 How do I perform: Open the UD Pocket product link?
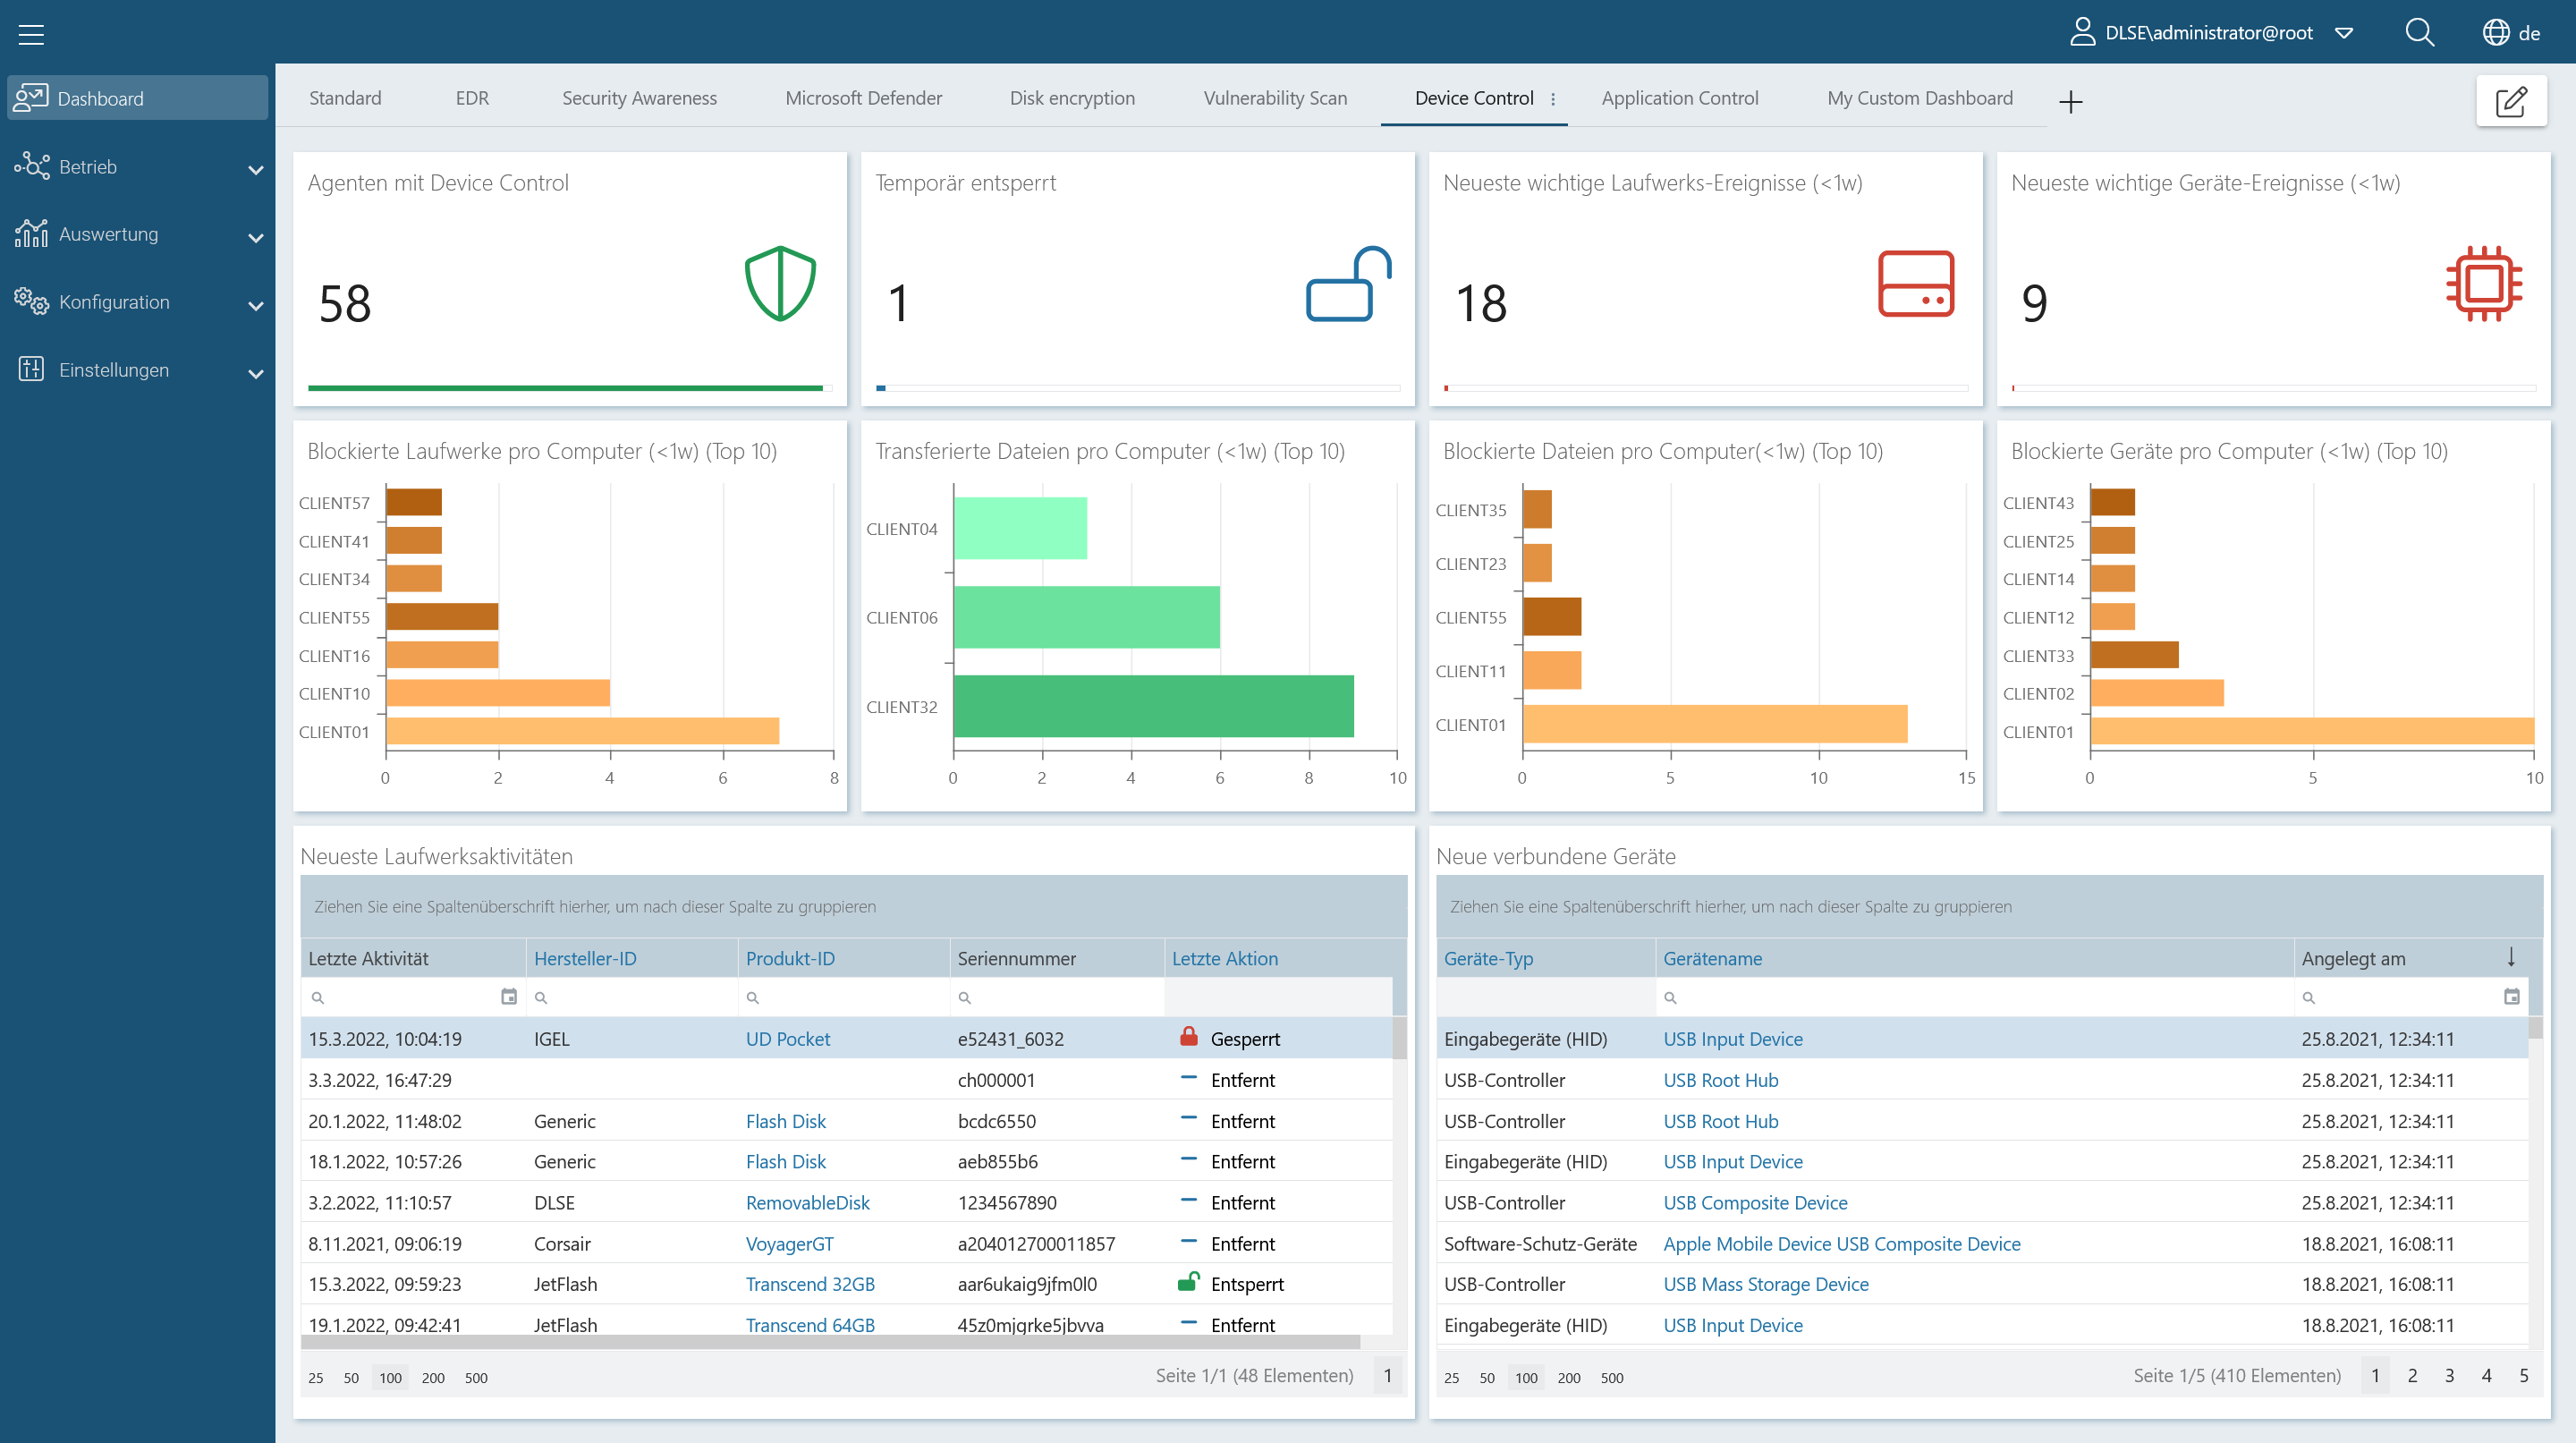(788, 1039)
